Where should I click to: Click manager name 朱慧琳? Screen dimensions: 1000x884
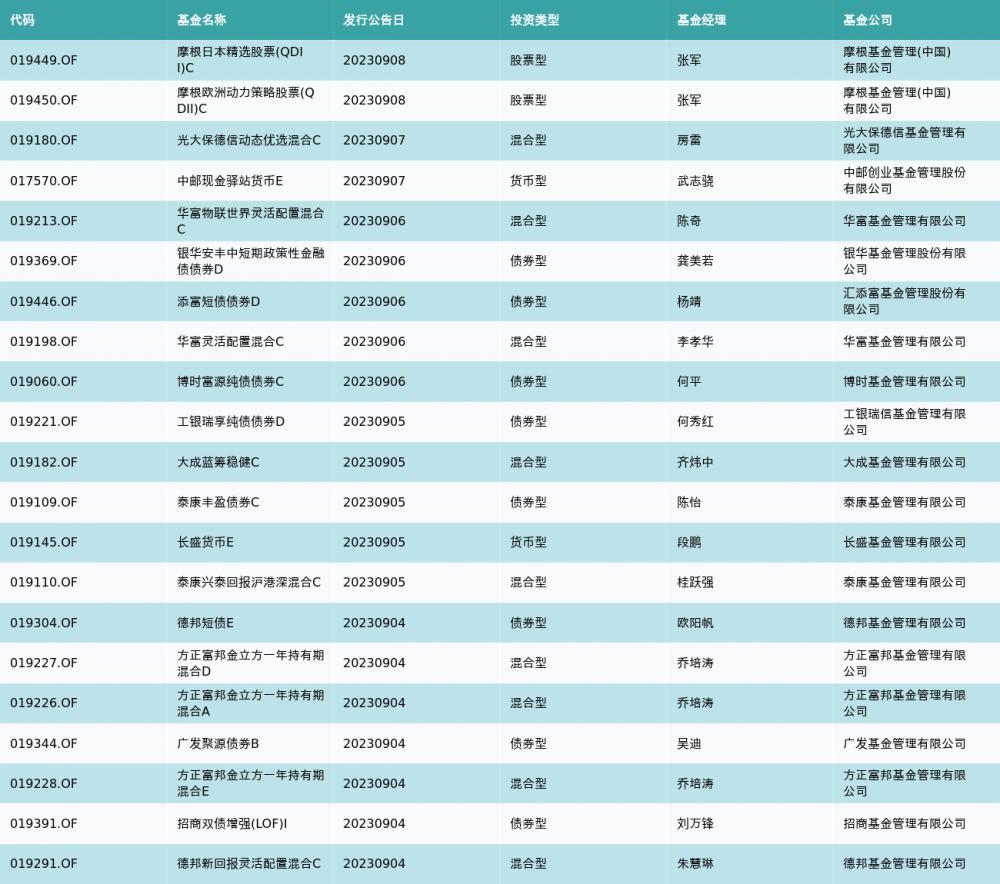695,864
